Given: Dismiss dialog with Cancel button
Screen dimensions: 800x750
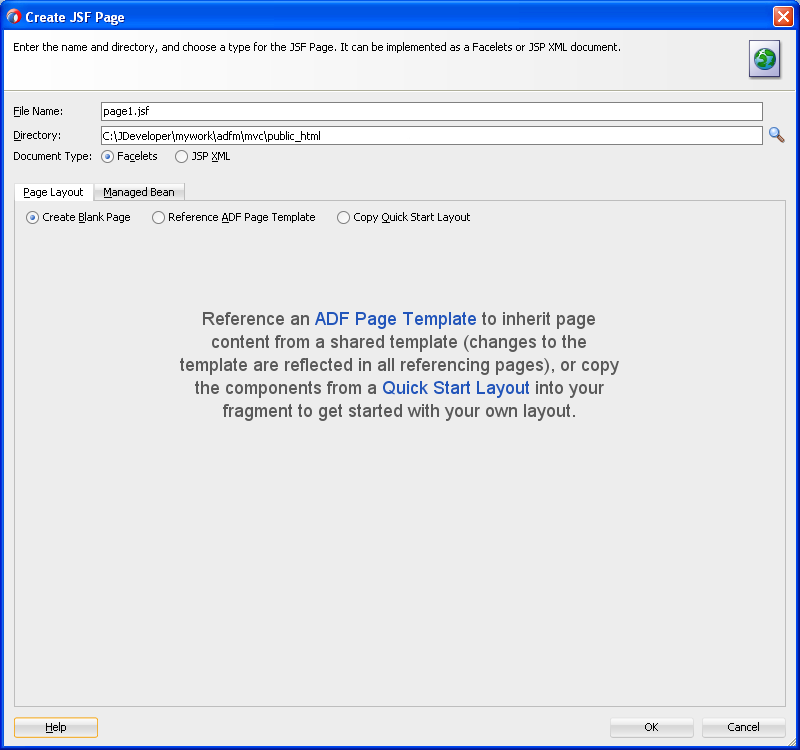Looking at the screenshot, I should pyautogui.click(x=743, y=727).
